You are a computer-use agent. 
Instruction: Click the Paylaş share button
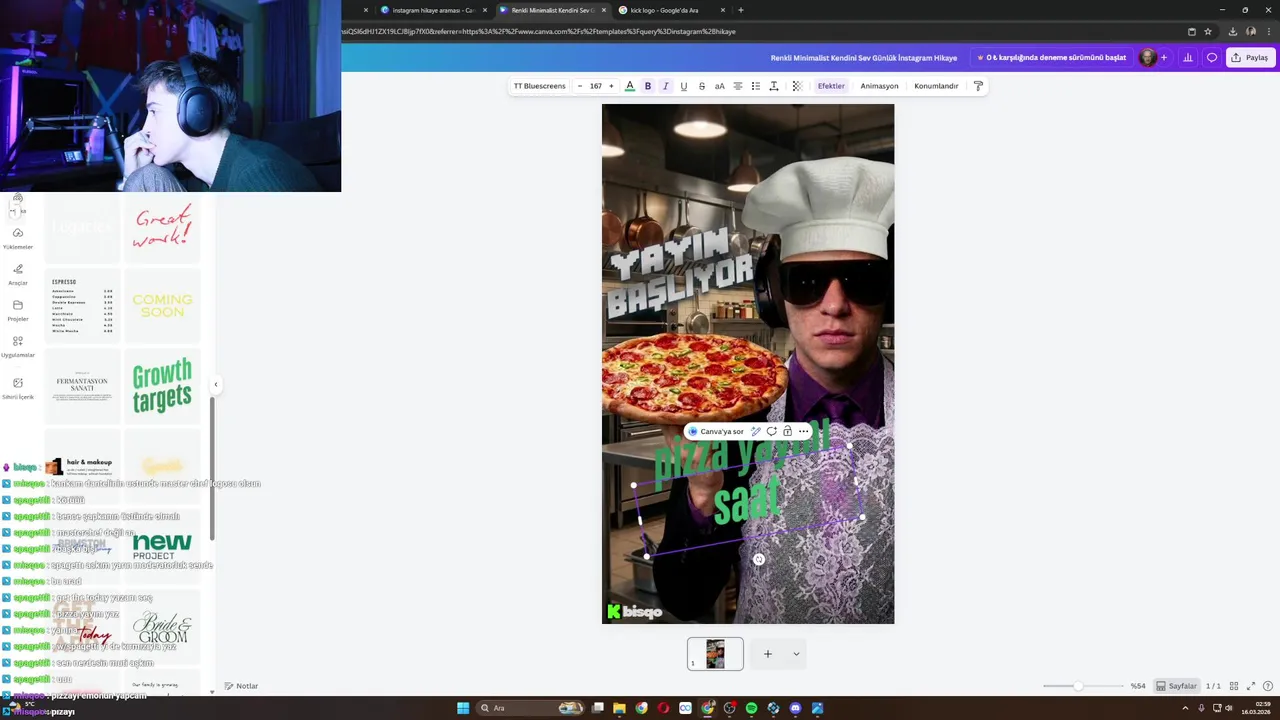tap(1250, 58)
